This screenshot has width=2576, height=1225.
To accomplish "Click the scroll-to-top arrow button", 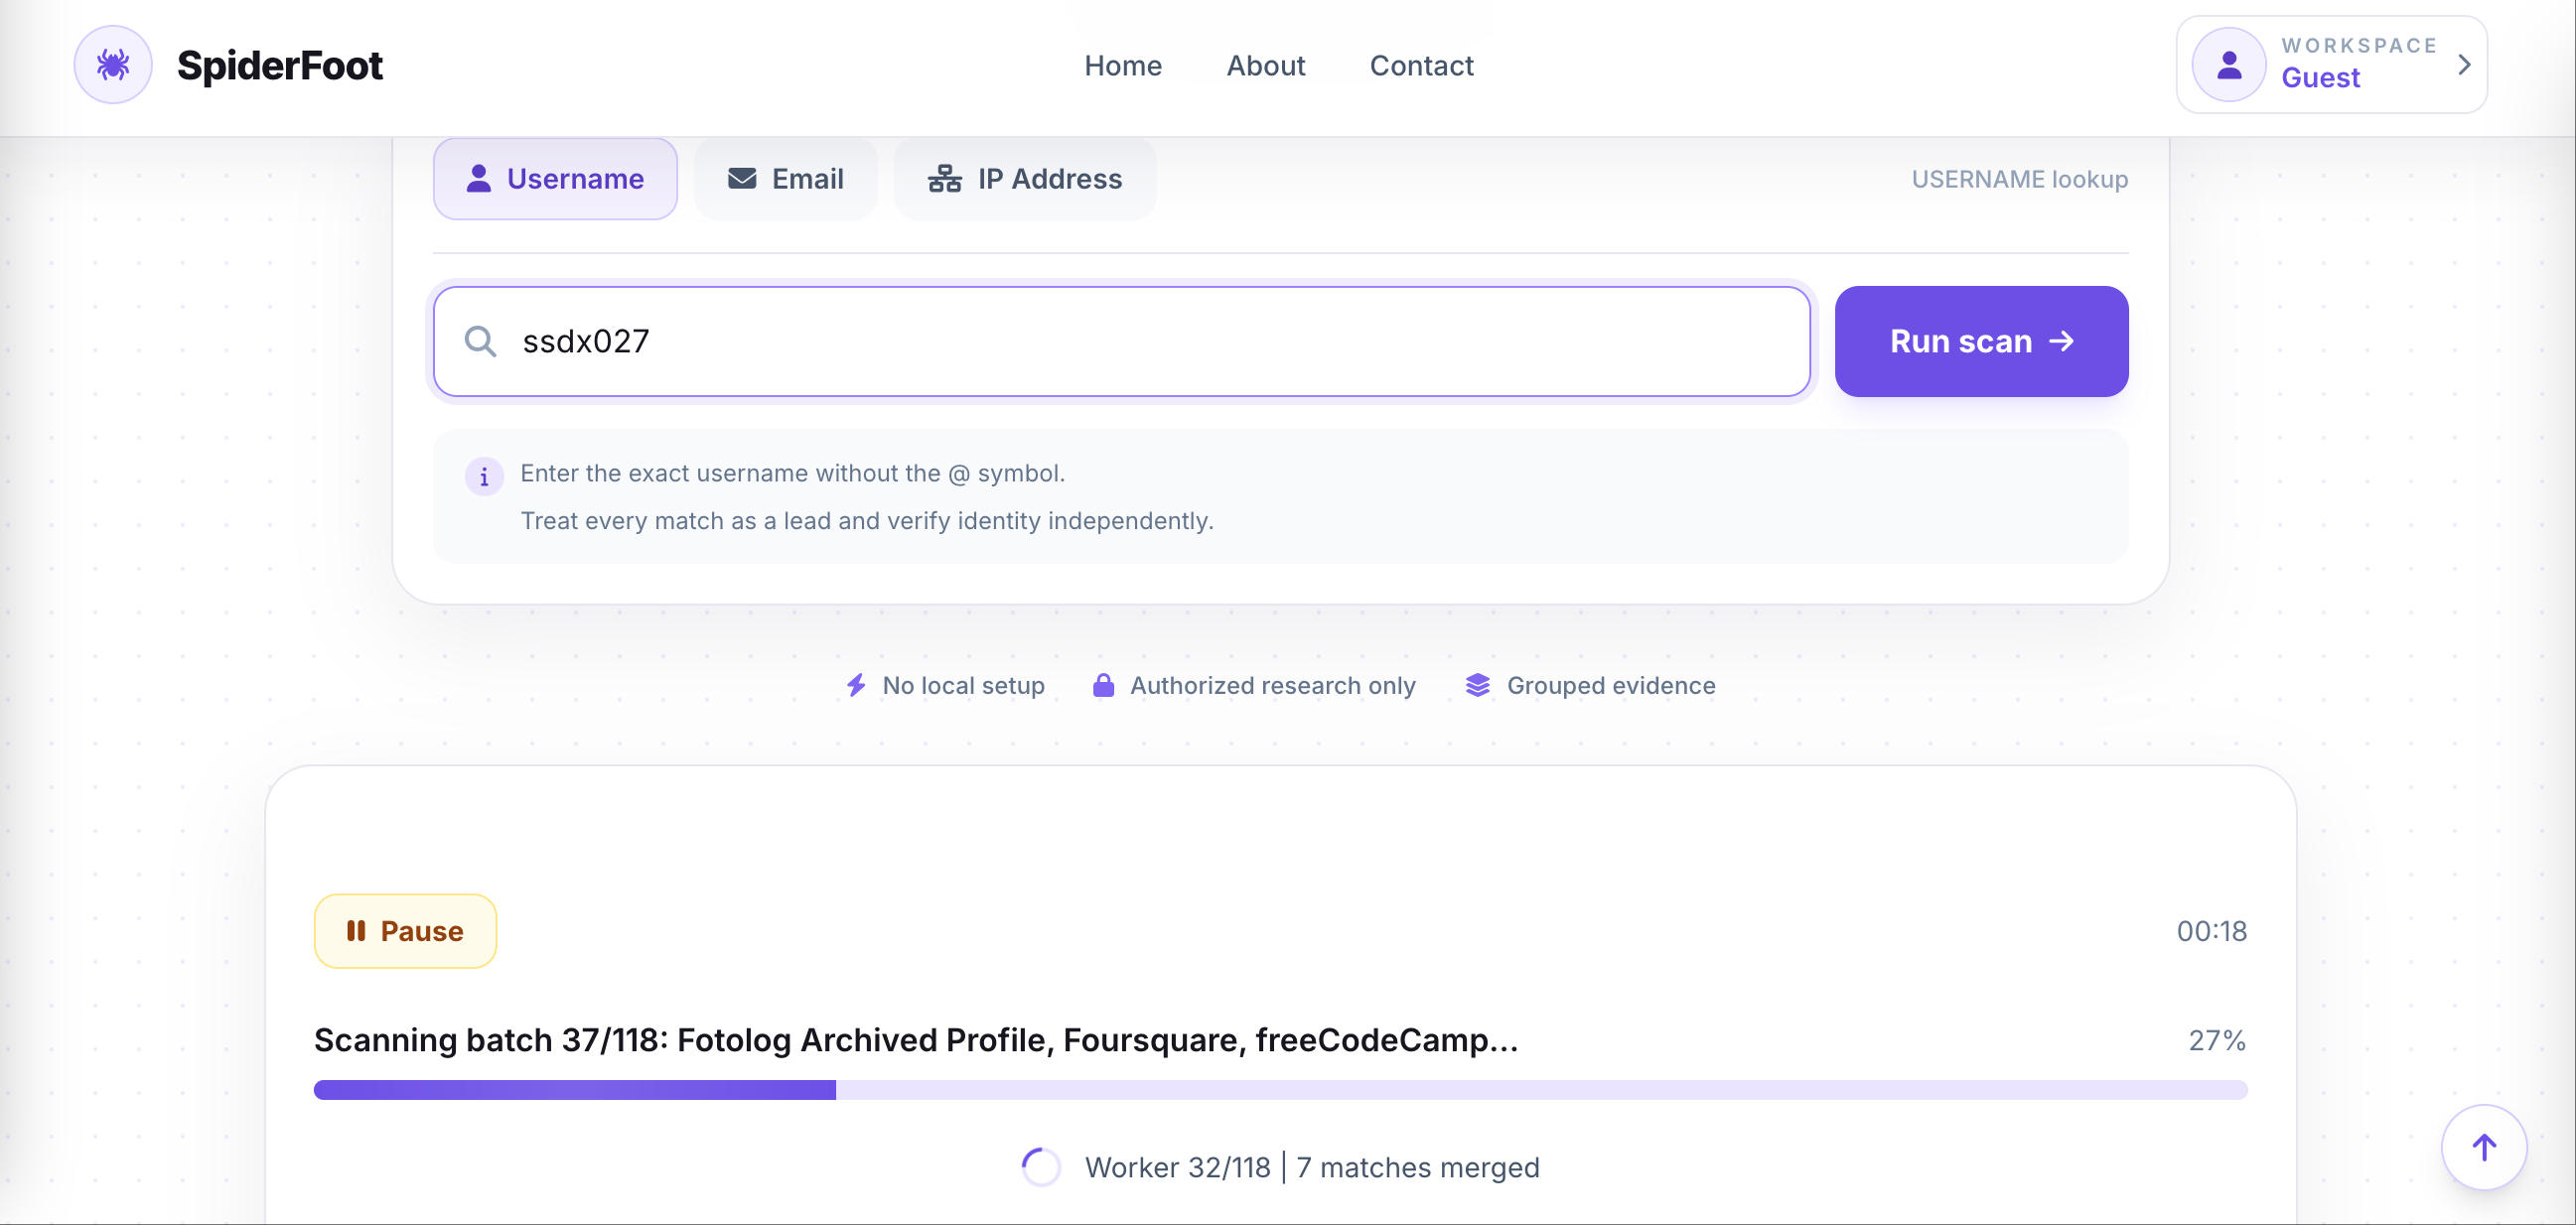I will pyautogui.click(x=2484, y=1147).
